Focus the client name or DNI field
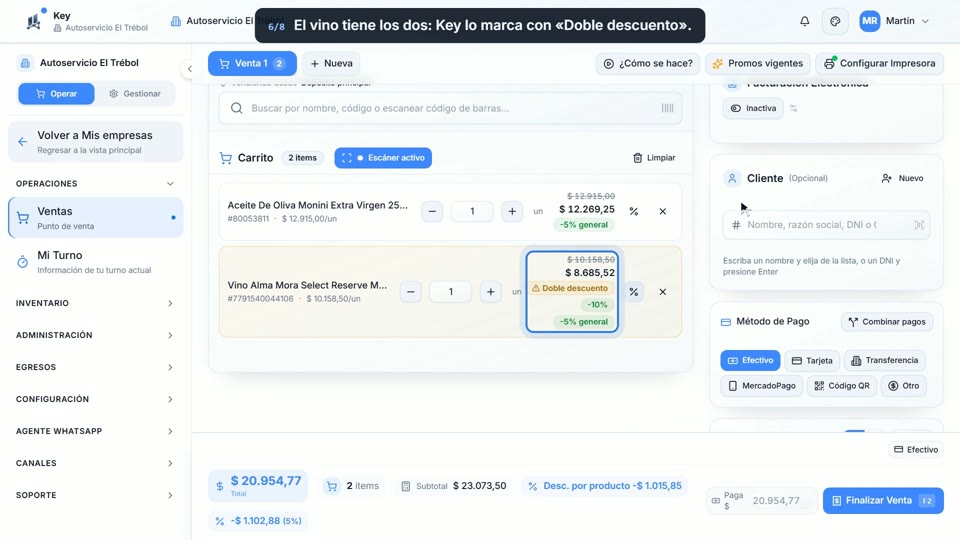 pyautogui.click(x=826, y=225)
